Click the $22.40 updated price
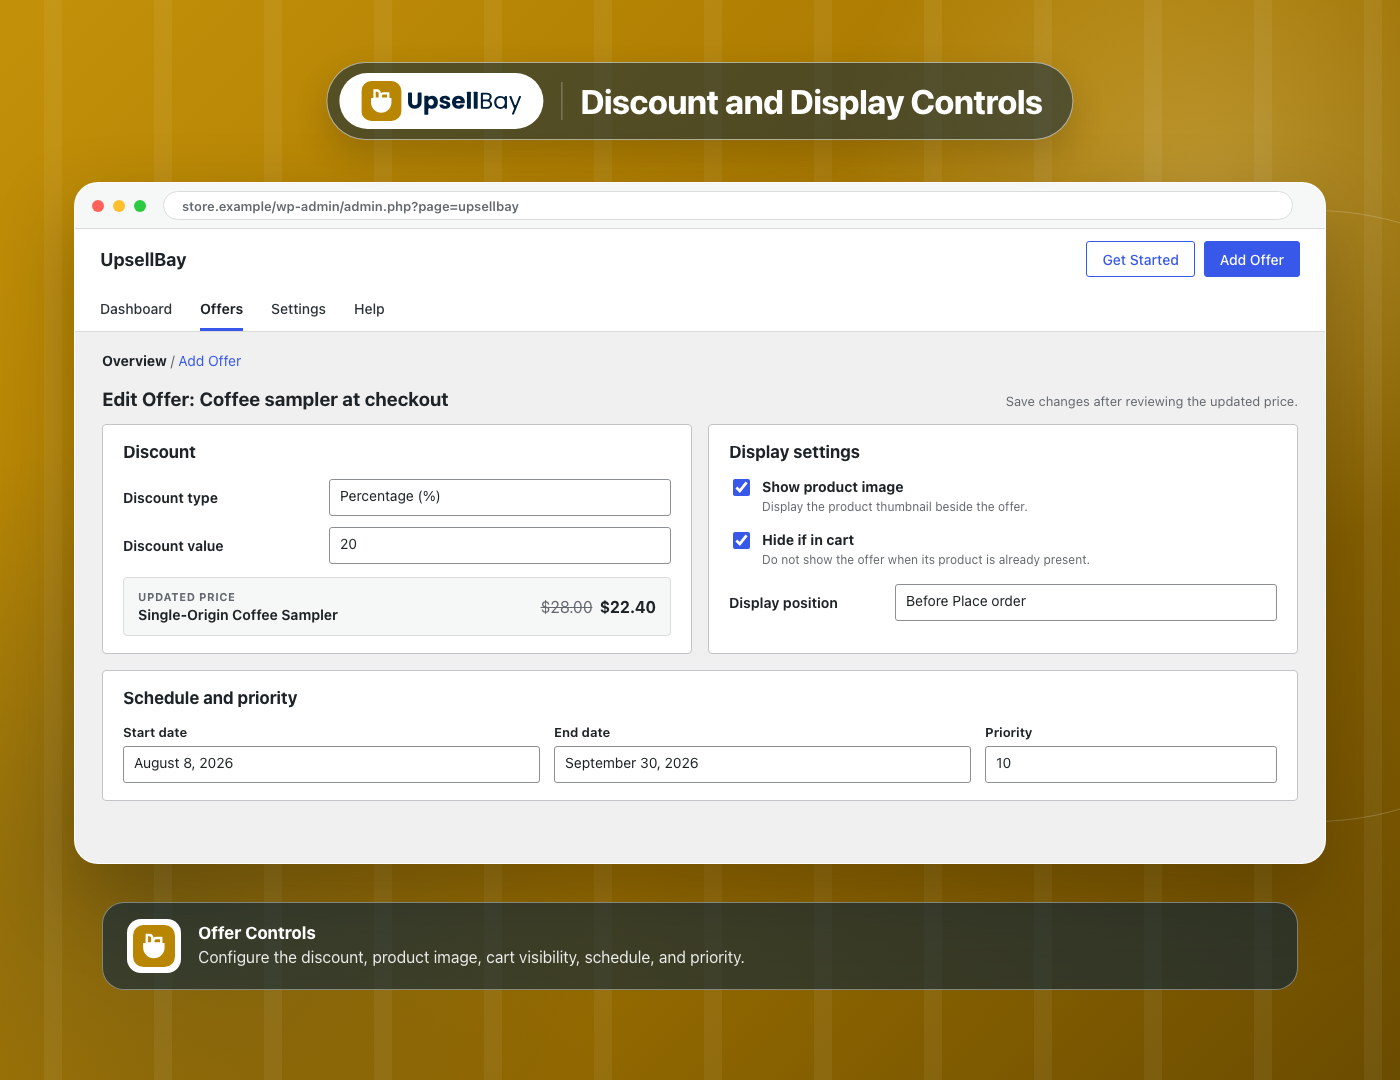 pyautogui.click(x=628, y=607)
